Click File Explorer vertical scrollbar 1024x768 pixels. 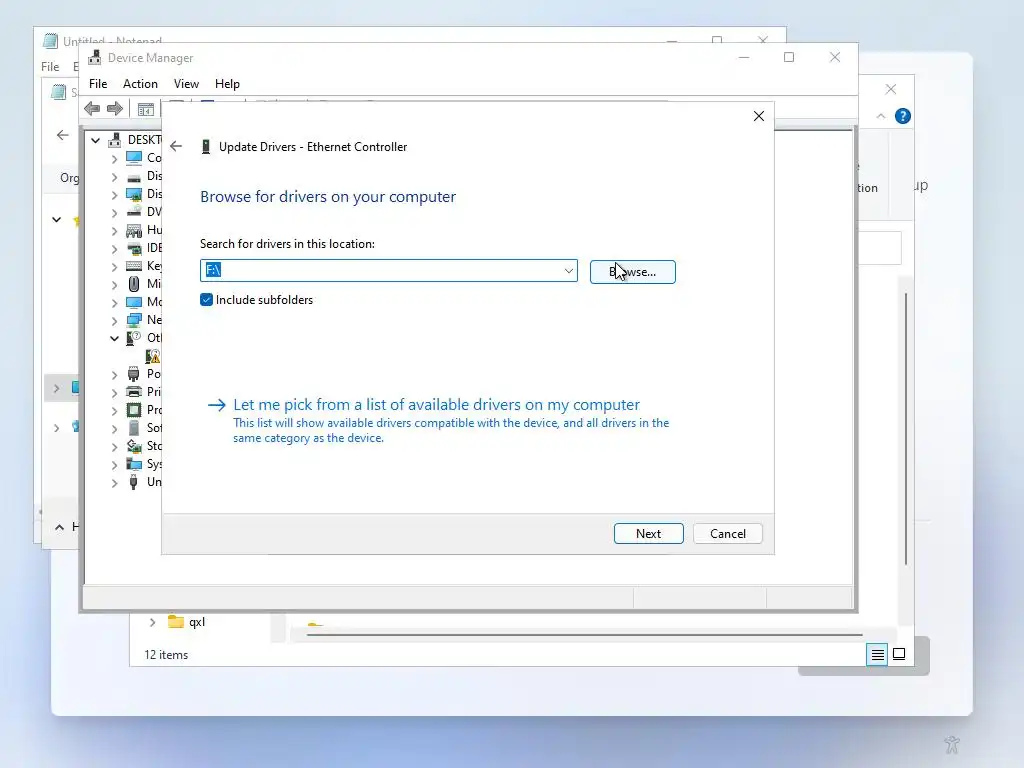(906, 429)
